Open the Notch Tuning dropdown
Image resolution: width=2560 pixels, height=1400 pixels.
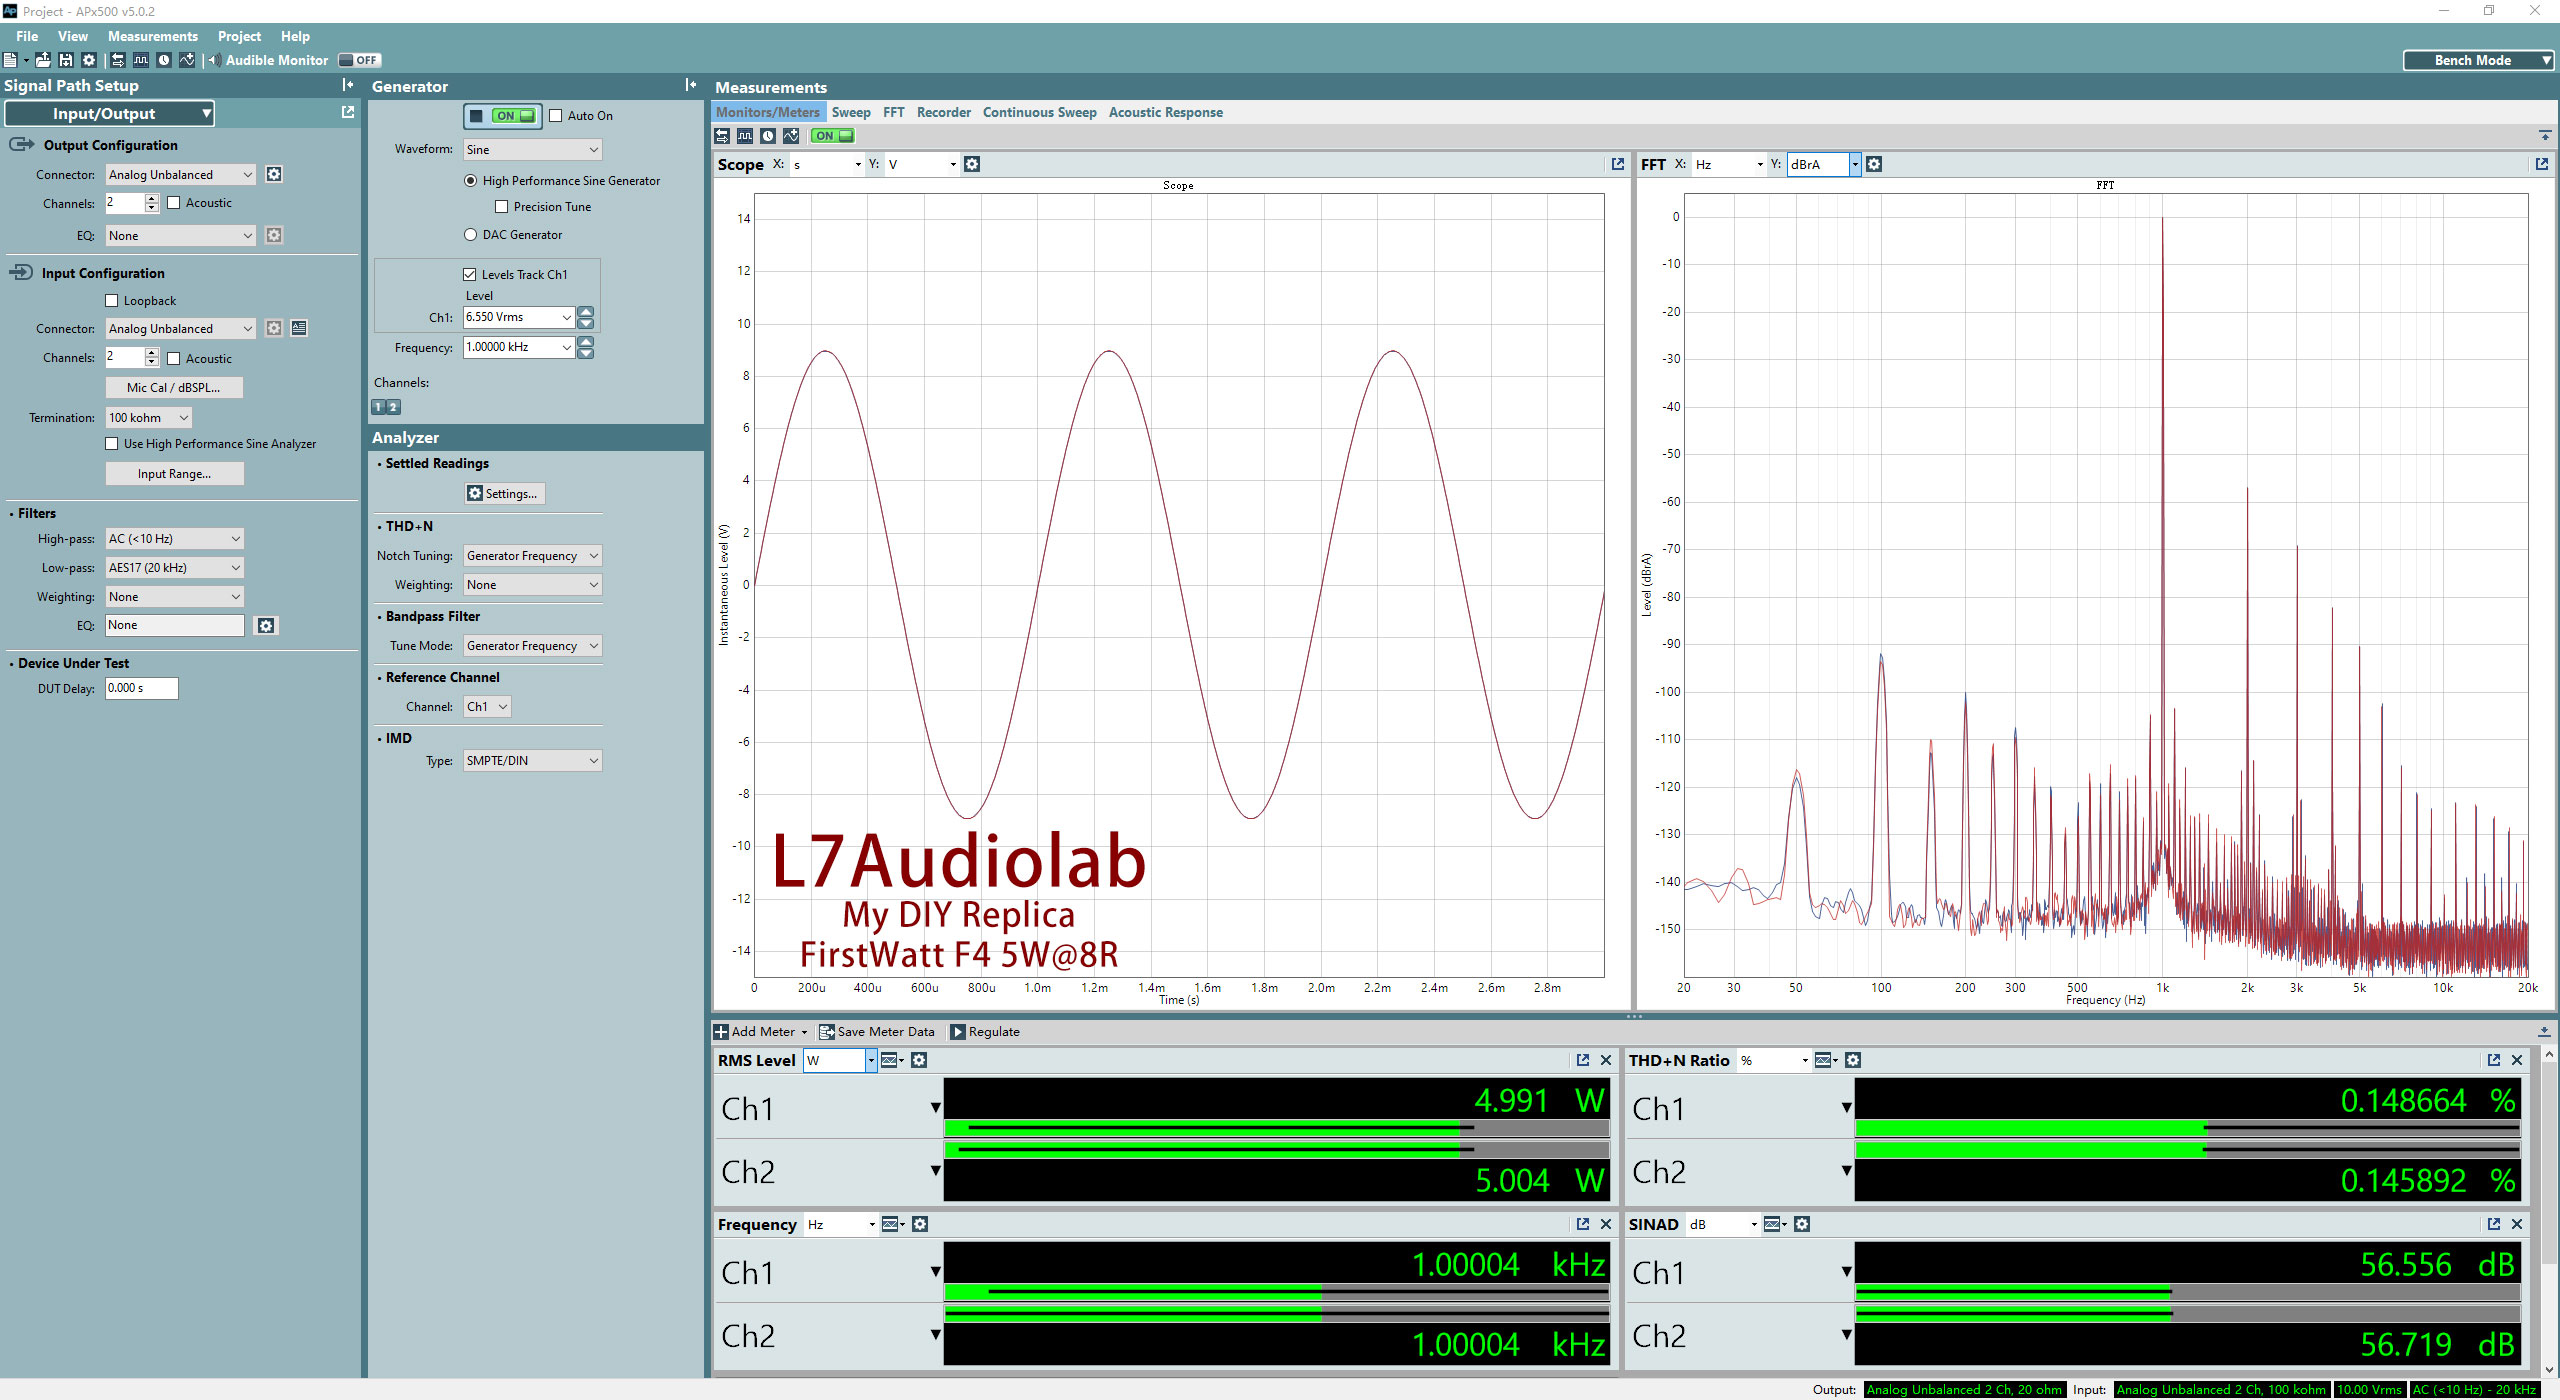click(533, 556)
